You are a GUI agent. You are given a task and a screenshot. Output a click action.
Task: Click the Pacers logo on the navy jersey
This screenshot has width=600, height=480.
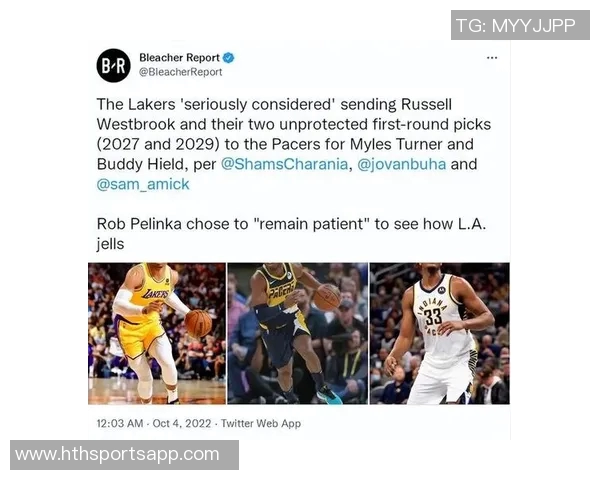[x=282, y=291]
